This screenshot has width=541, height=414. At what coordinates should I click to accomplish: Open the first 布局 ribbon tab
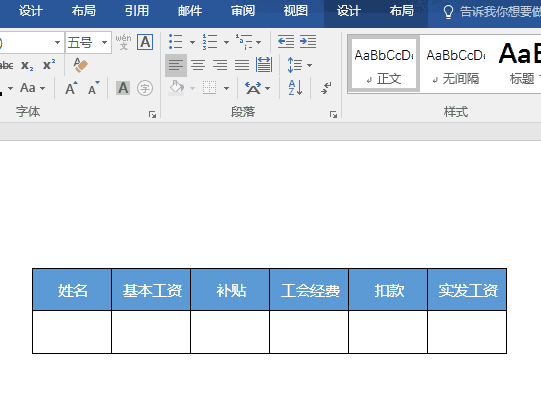[x=83, y=11]
